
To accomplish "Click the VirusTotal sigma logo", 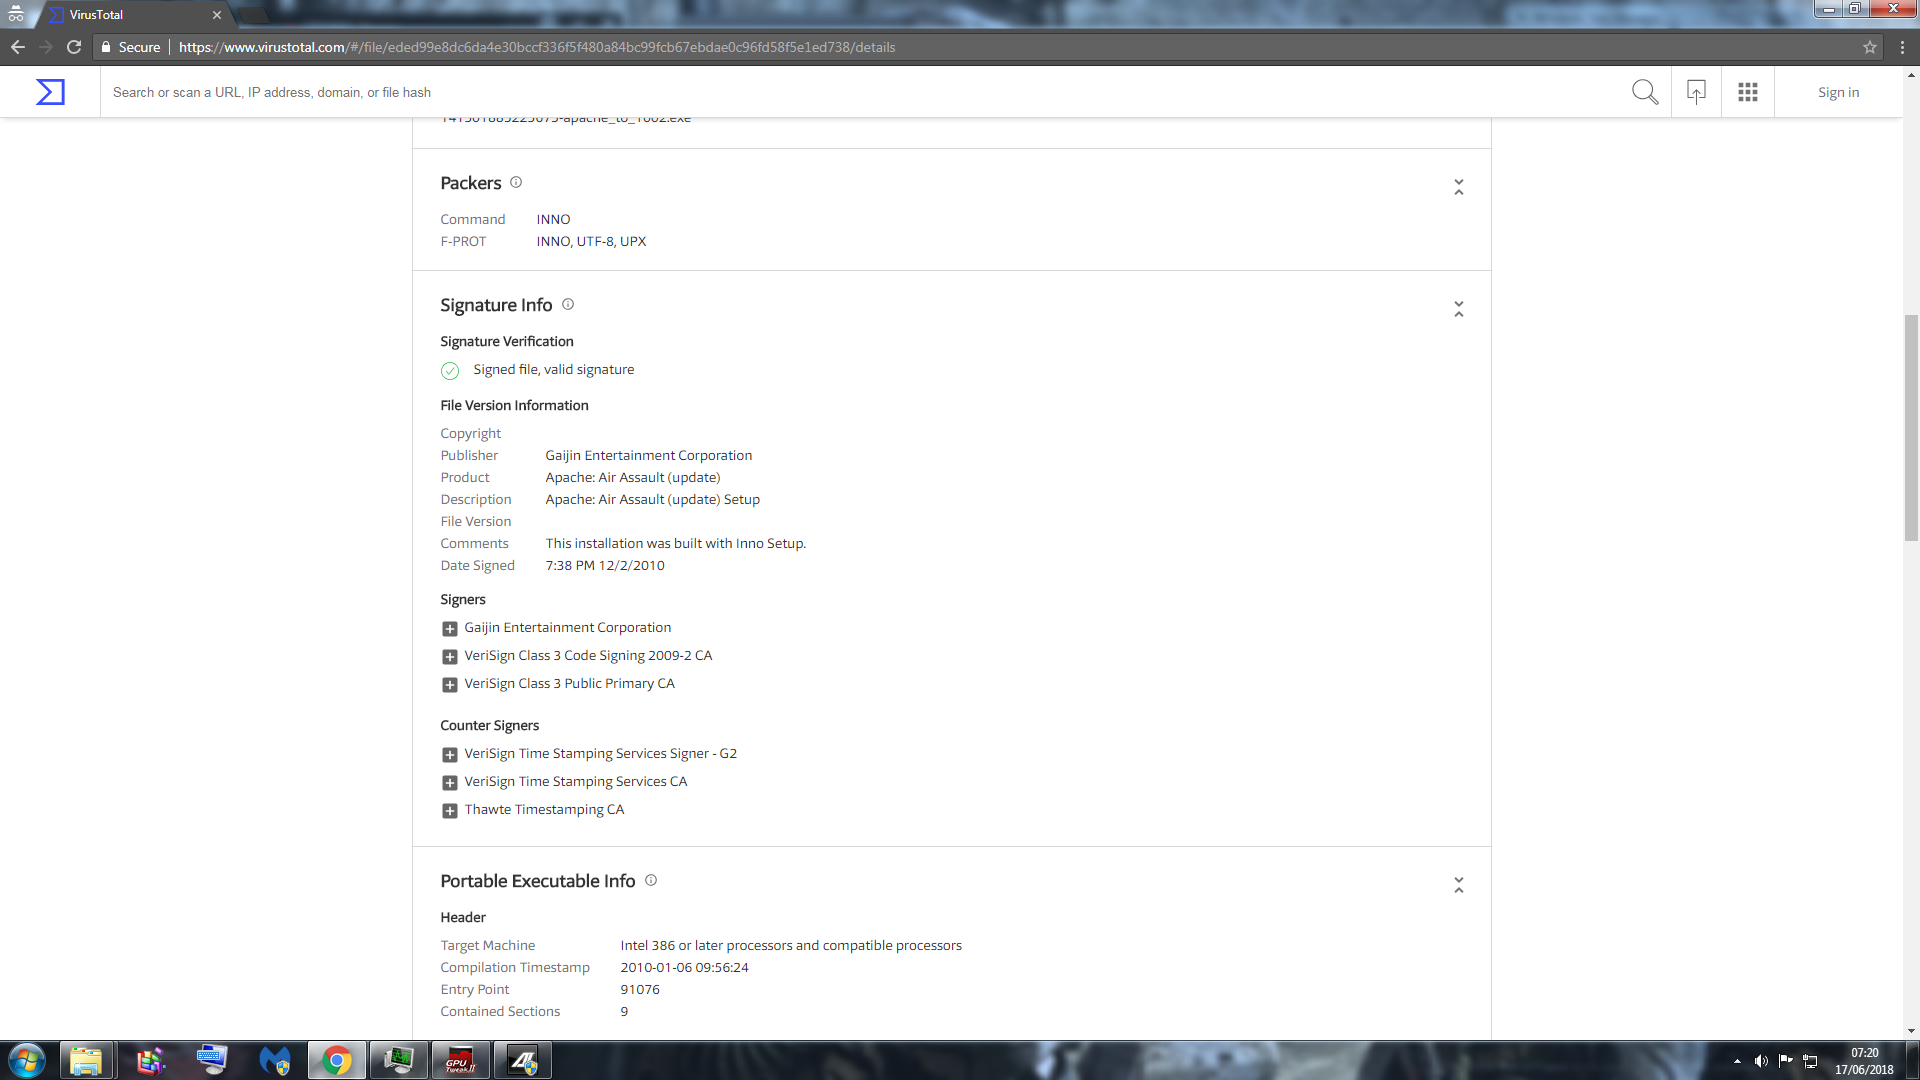I will pyautogui.click(x=50, y=92).
